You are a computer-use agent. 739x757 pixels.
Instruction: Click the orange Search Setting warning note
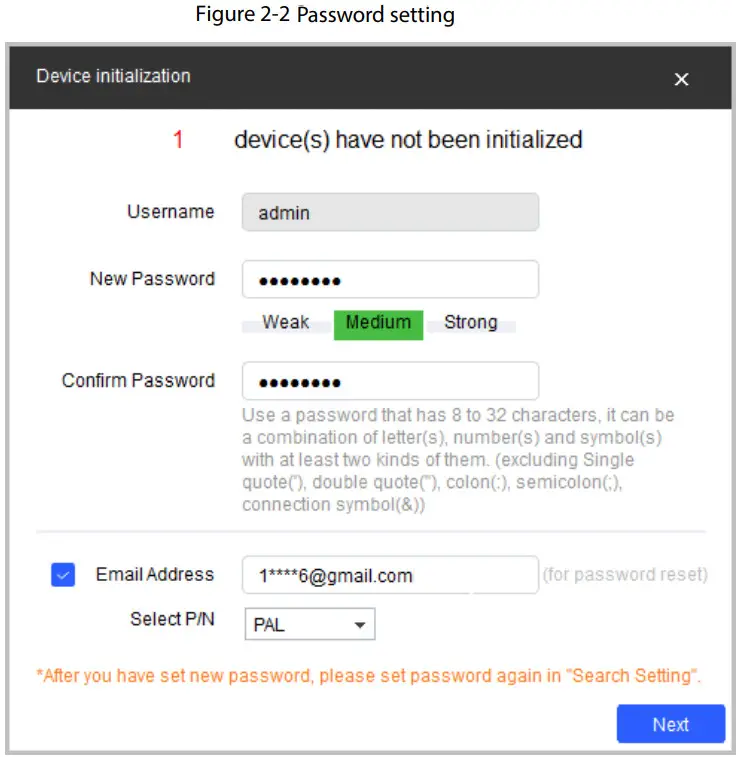pyautogui.click(x=368, y=676)
